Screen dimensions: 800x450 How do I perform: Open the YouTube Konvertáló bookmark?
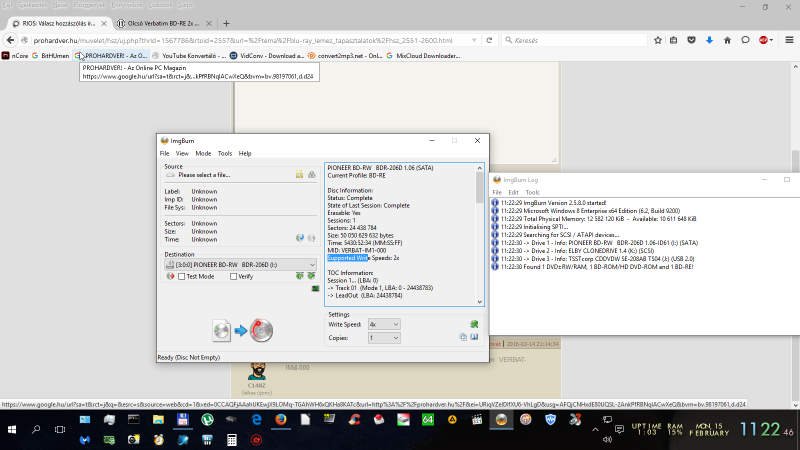point(189,56)
